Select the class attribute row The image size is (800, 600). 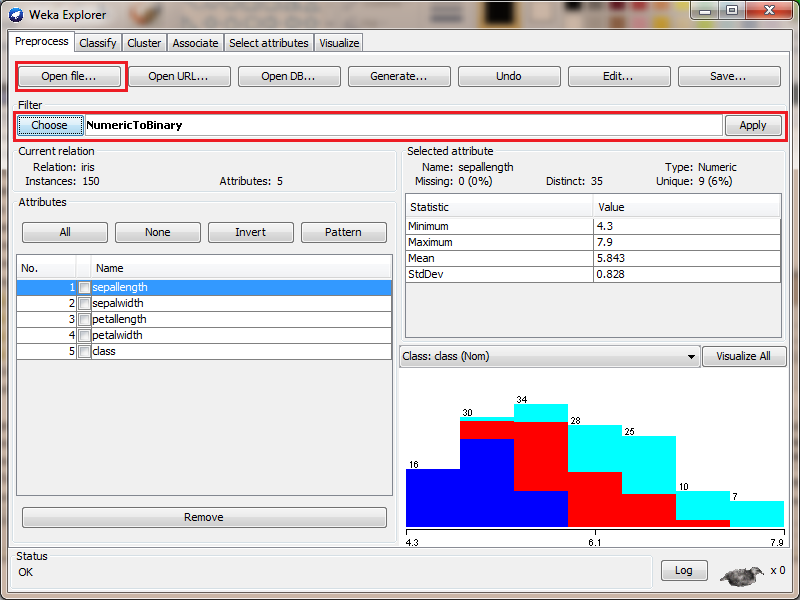point(240,352)
